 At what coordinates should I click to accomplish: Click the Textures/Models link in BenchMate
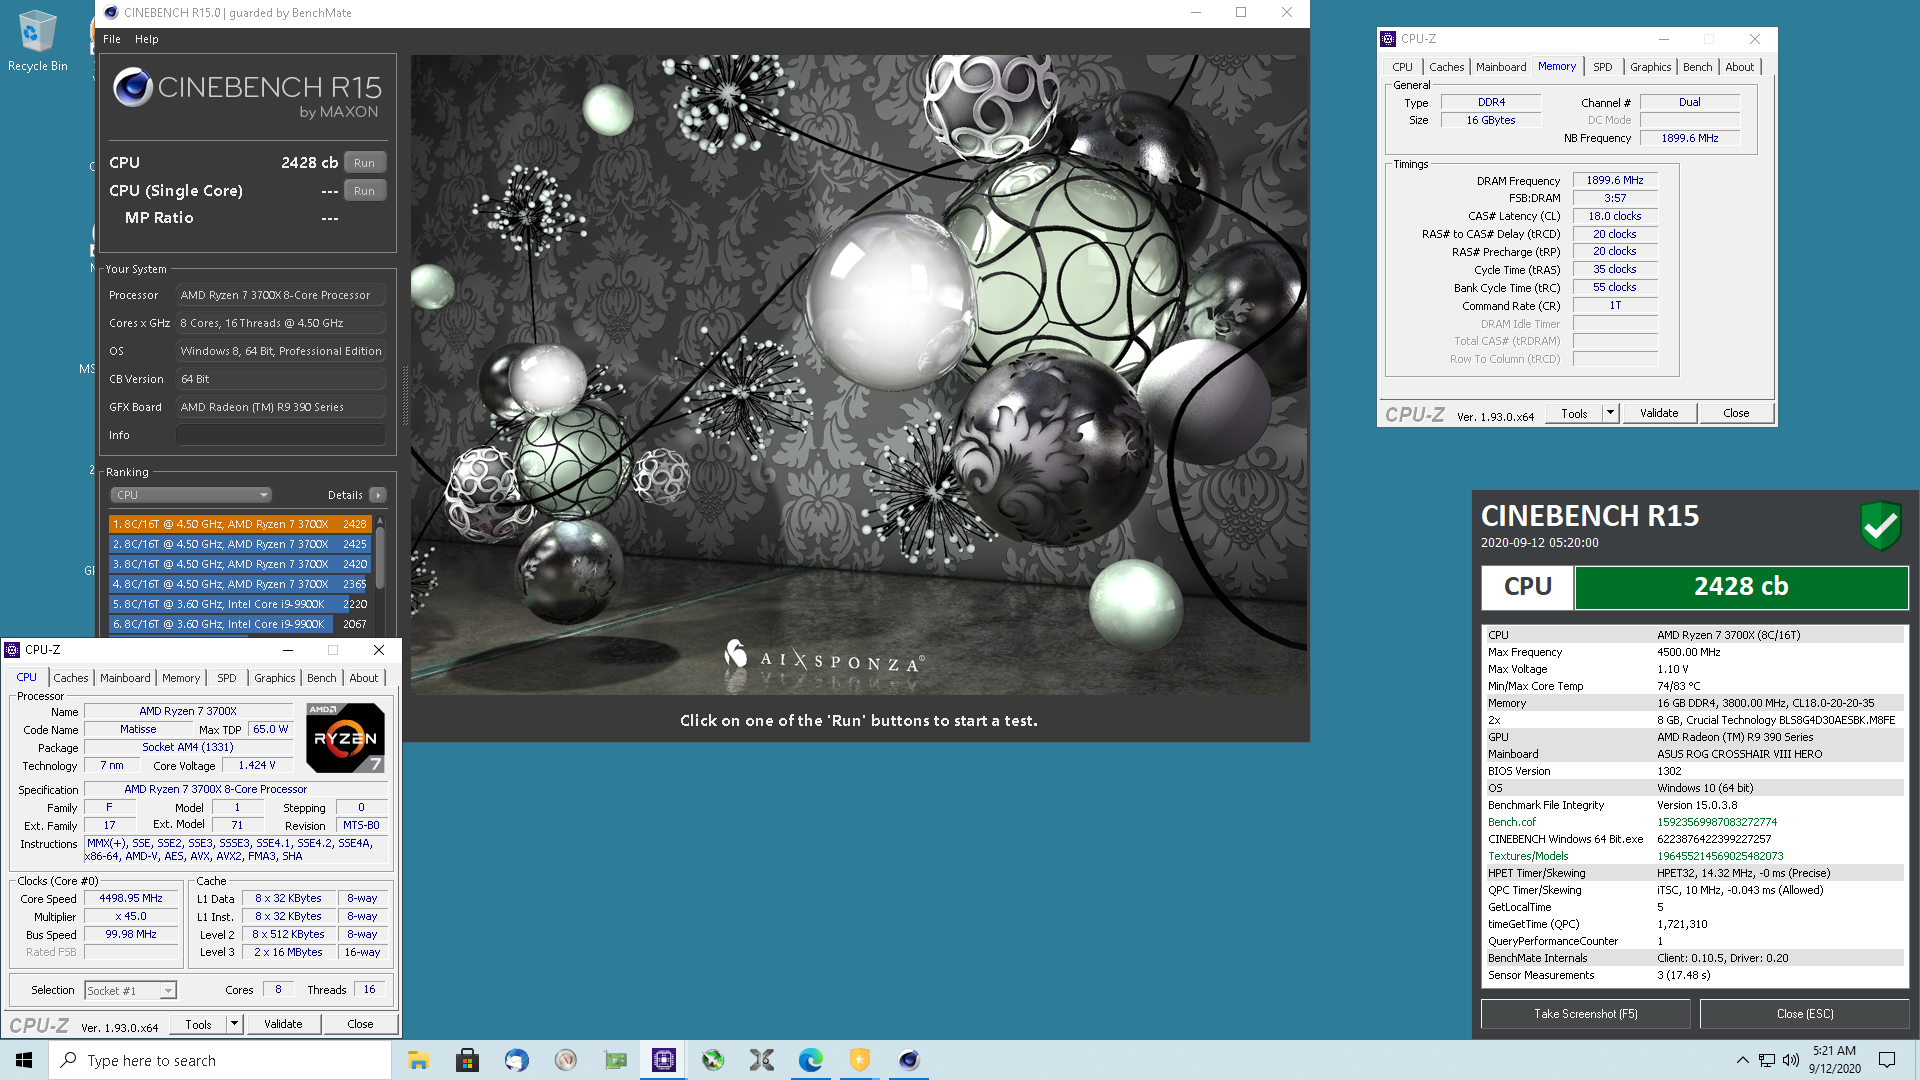tap(1528, 856)
